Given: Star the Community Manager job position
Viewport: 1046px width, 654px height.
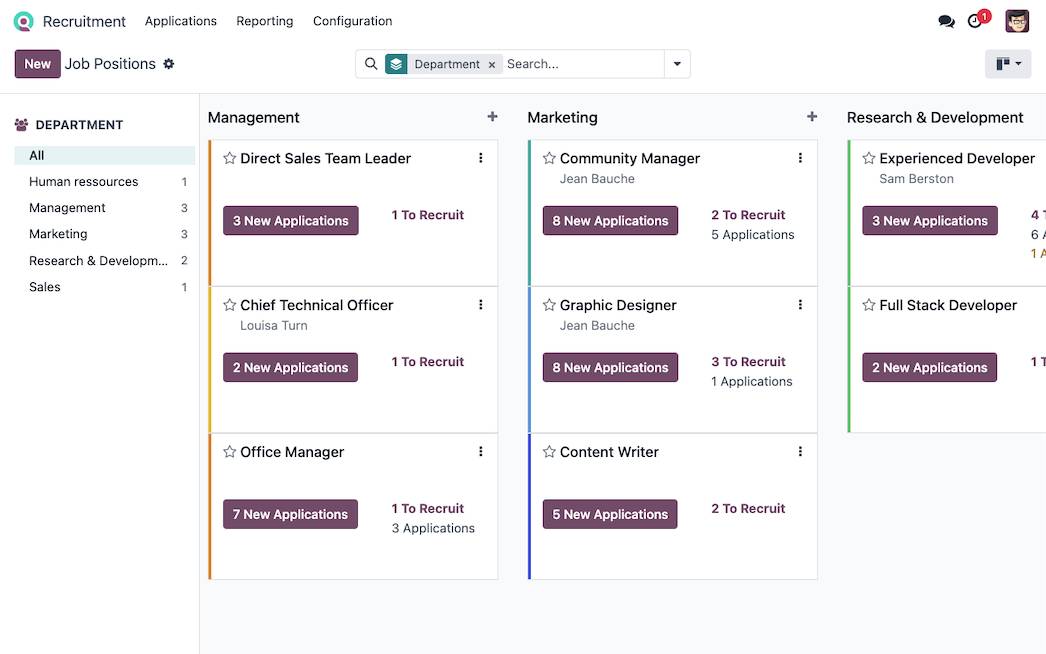Looking at the screenshot, I should pyautogui.click(x=548, y=158).
